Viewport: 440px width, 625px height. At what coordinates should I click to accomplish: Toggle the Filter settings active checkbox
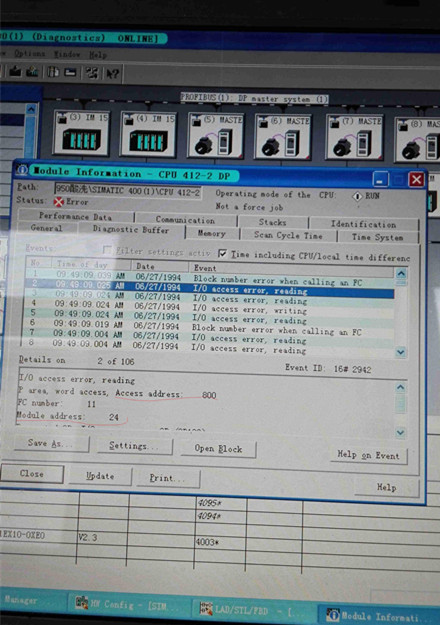click(x=107, y=250)
